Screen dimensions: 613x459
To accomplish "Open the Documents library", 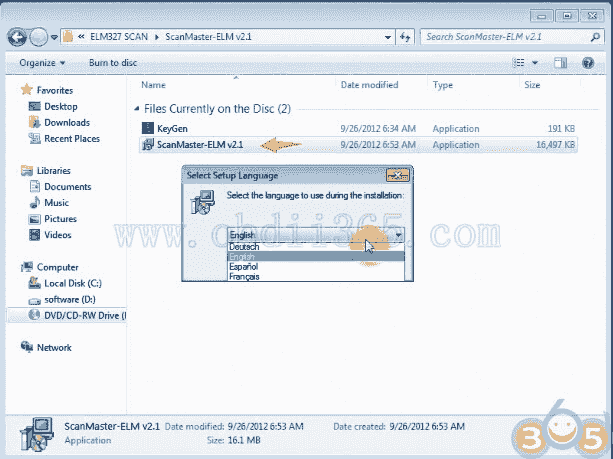I will (x=68, y=186).
